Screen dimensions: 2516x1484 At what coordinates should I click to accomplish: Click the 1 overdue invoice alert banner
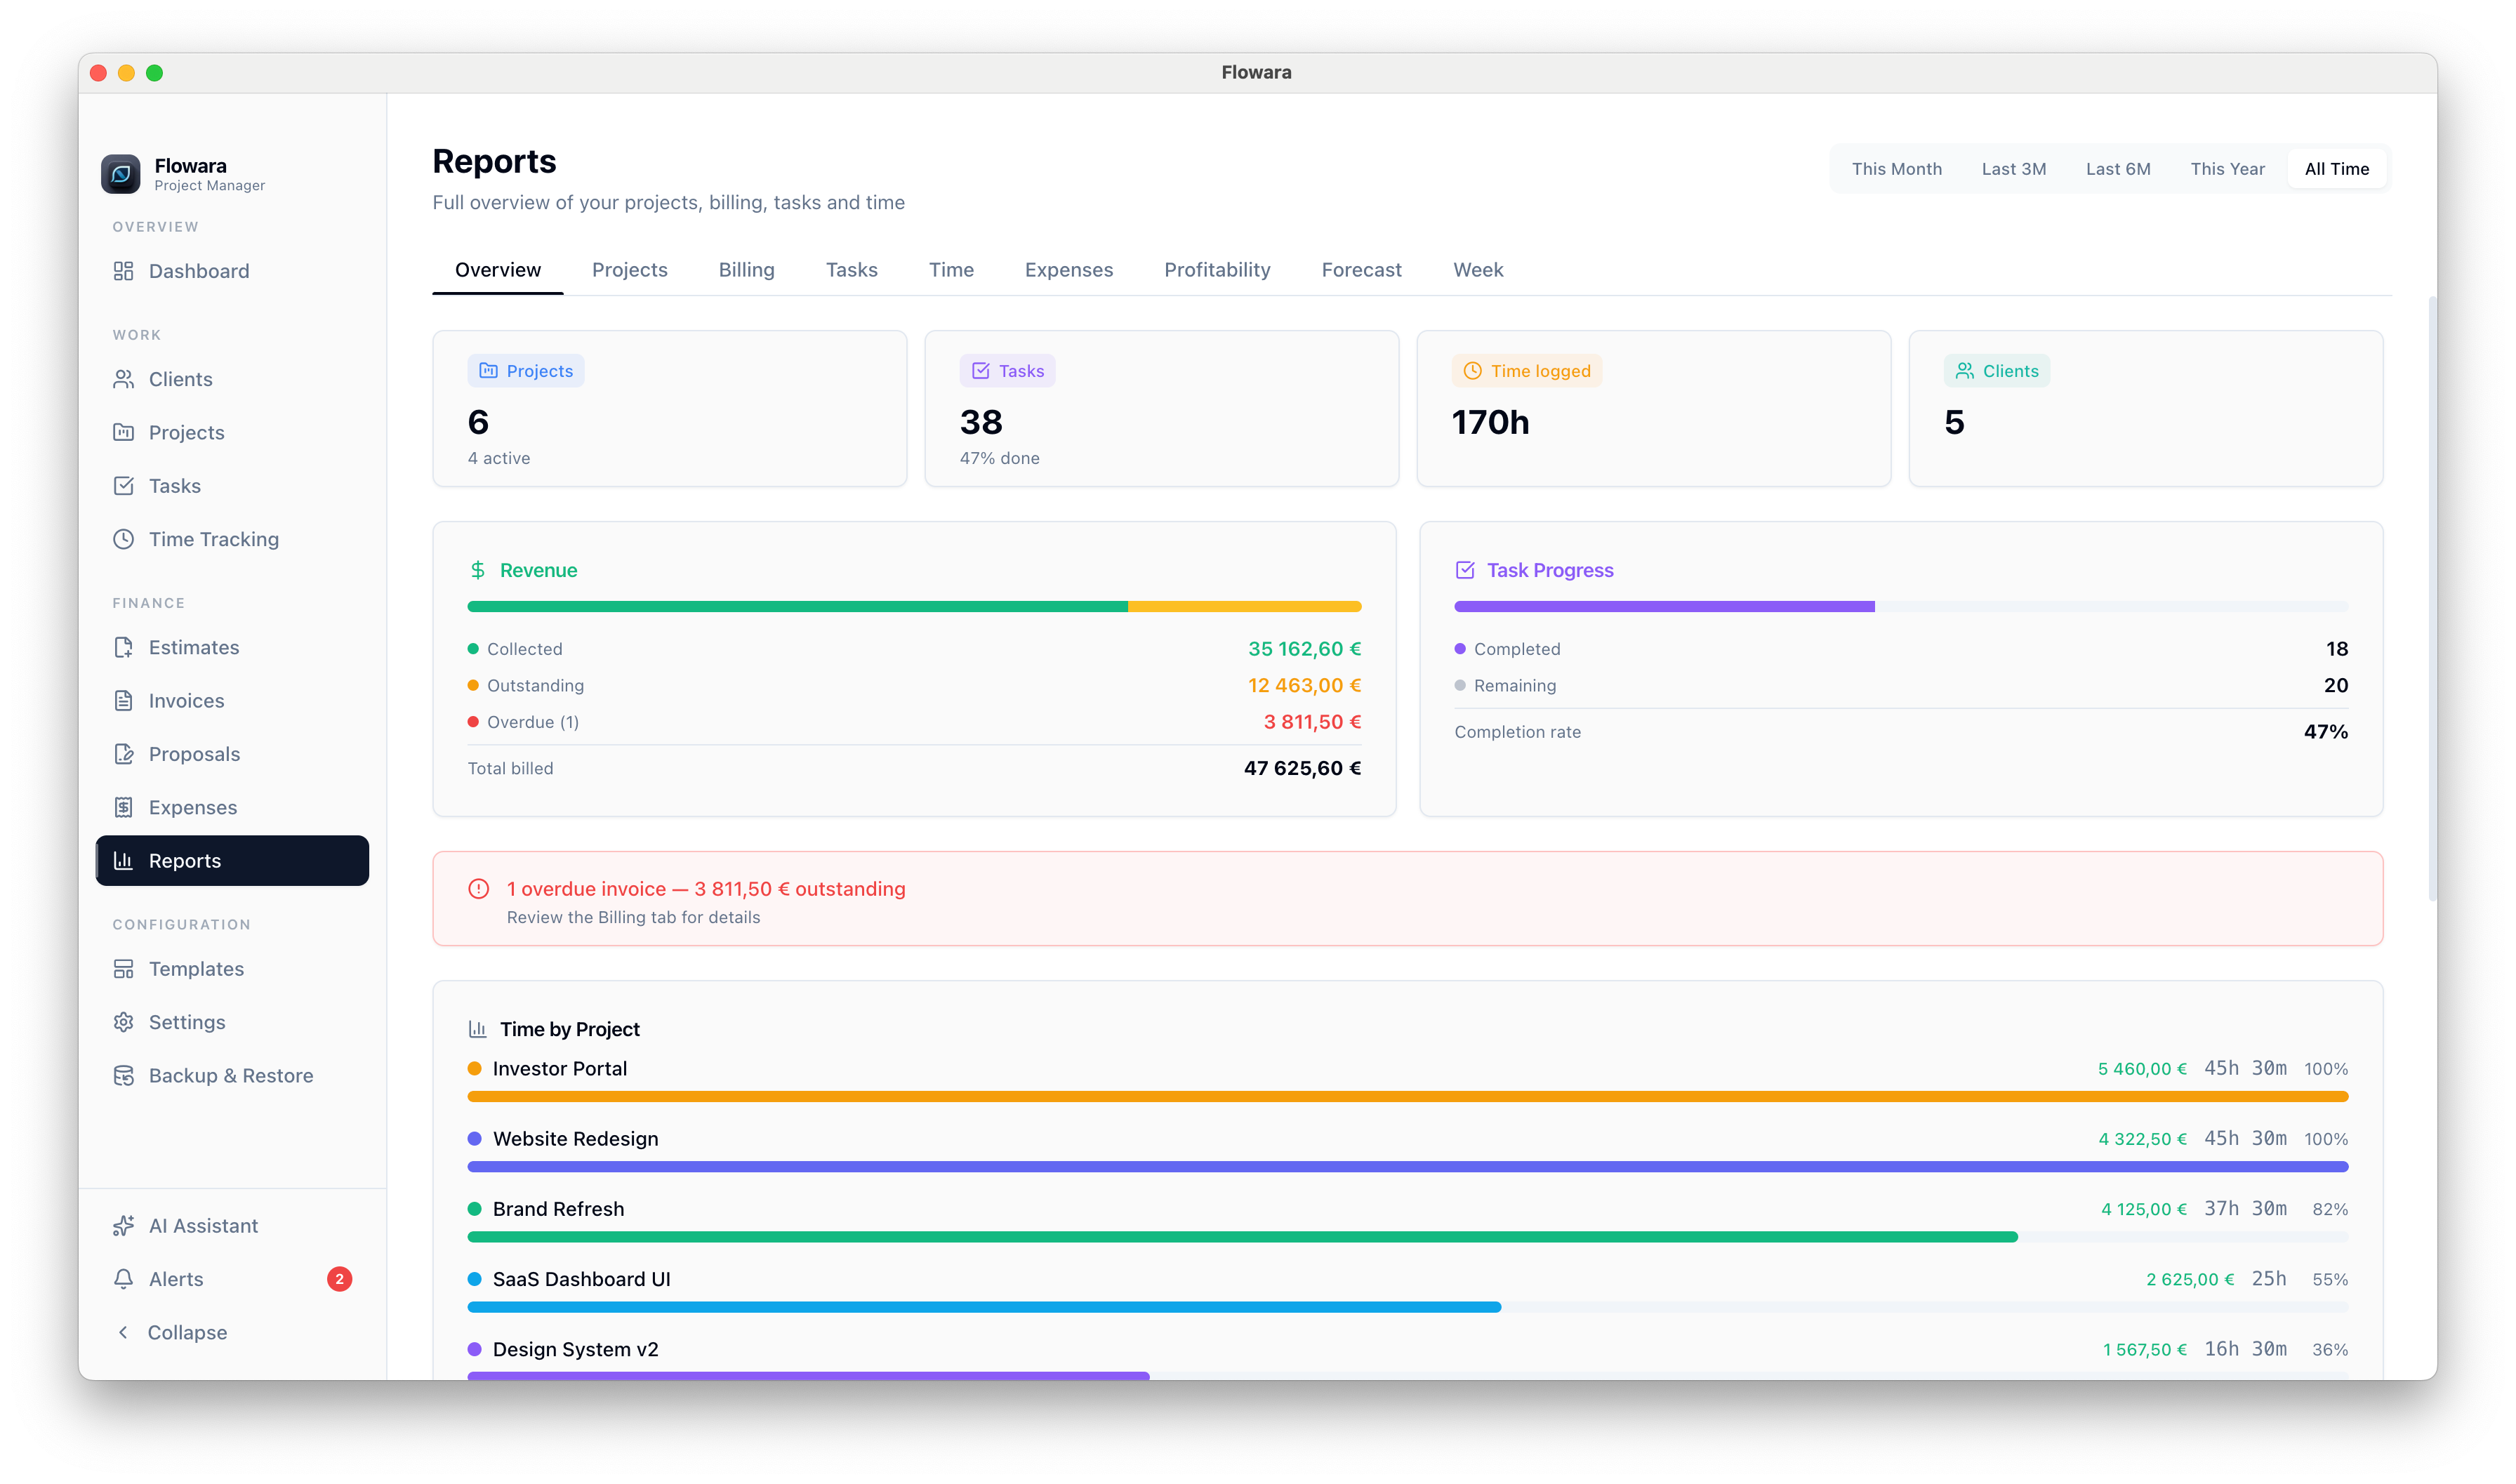[1408, 899]
